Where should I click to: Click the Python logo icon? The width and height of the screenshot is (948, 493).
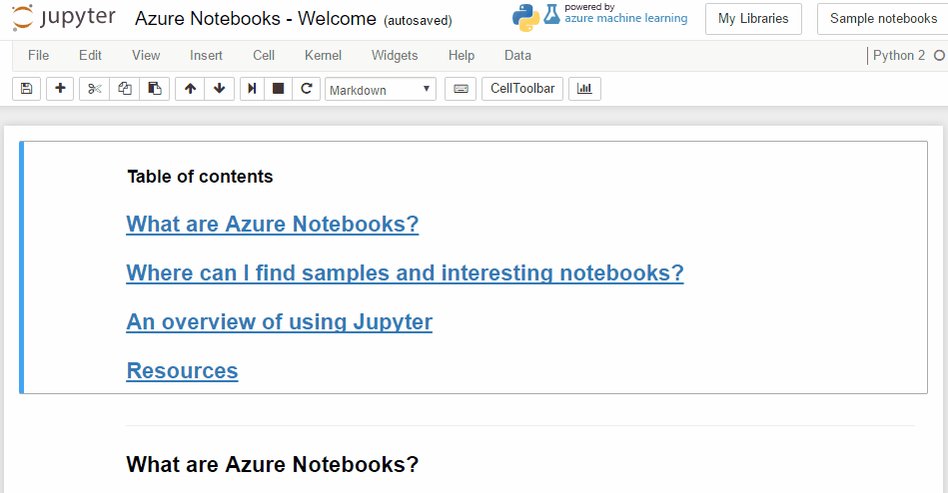525,18
